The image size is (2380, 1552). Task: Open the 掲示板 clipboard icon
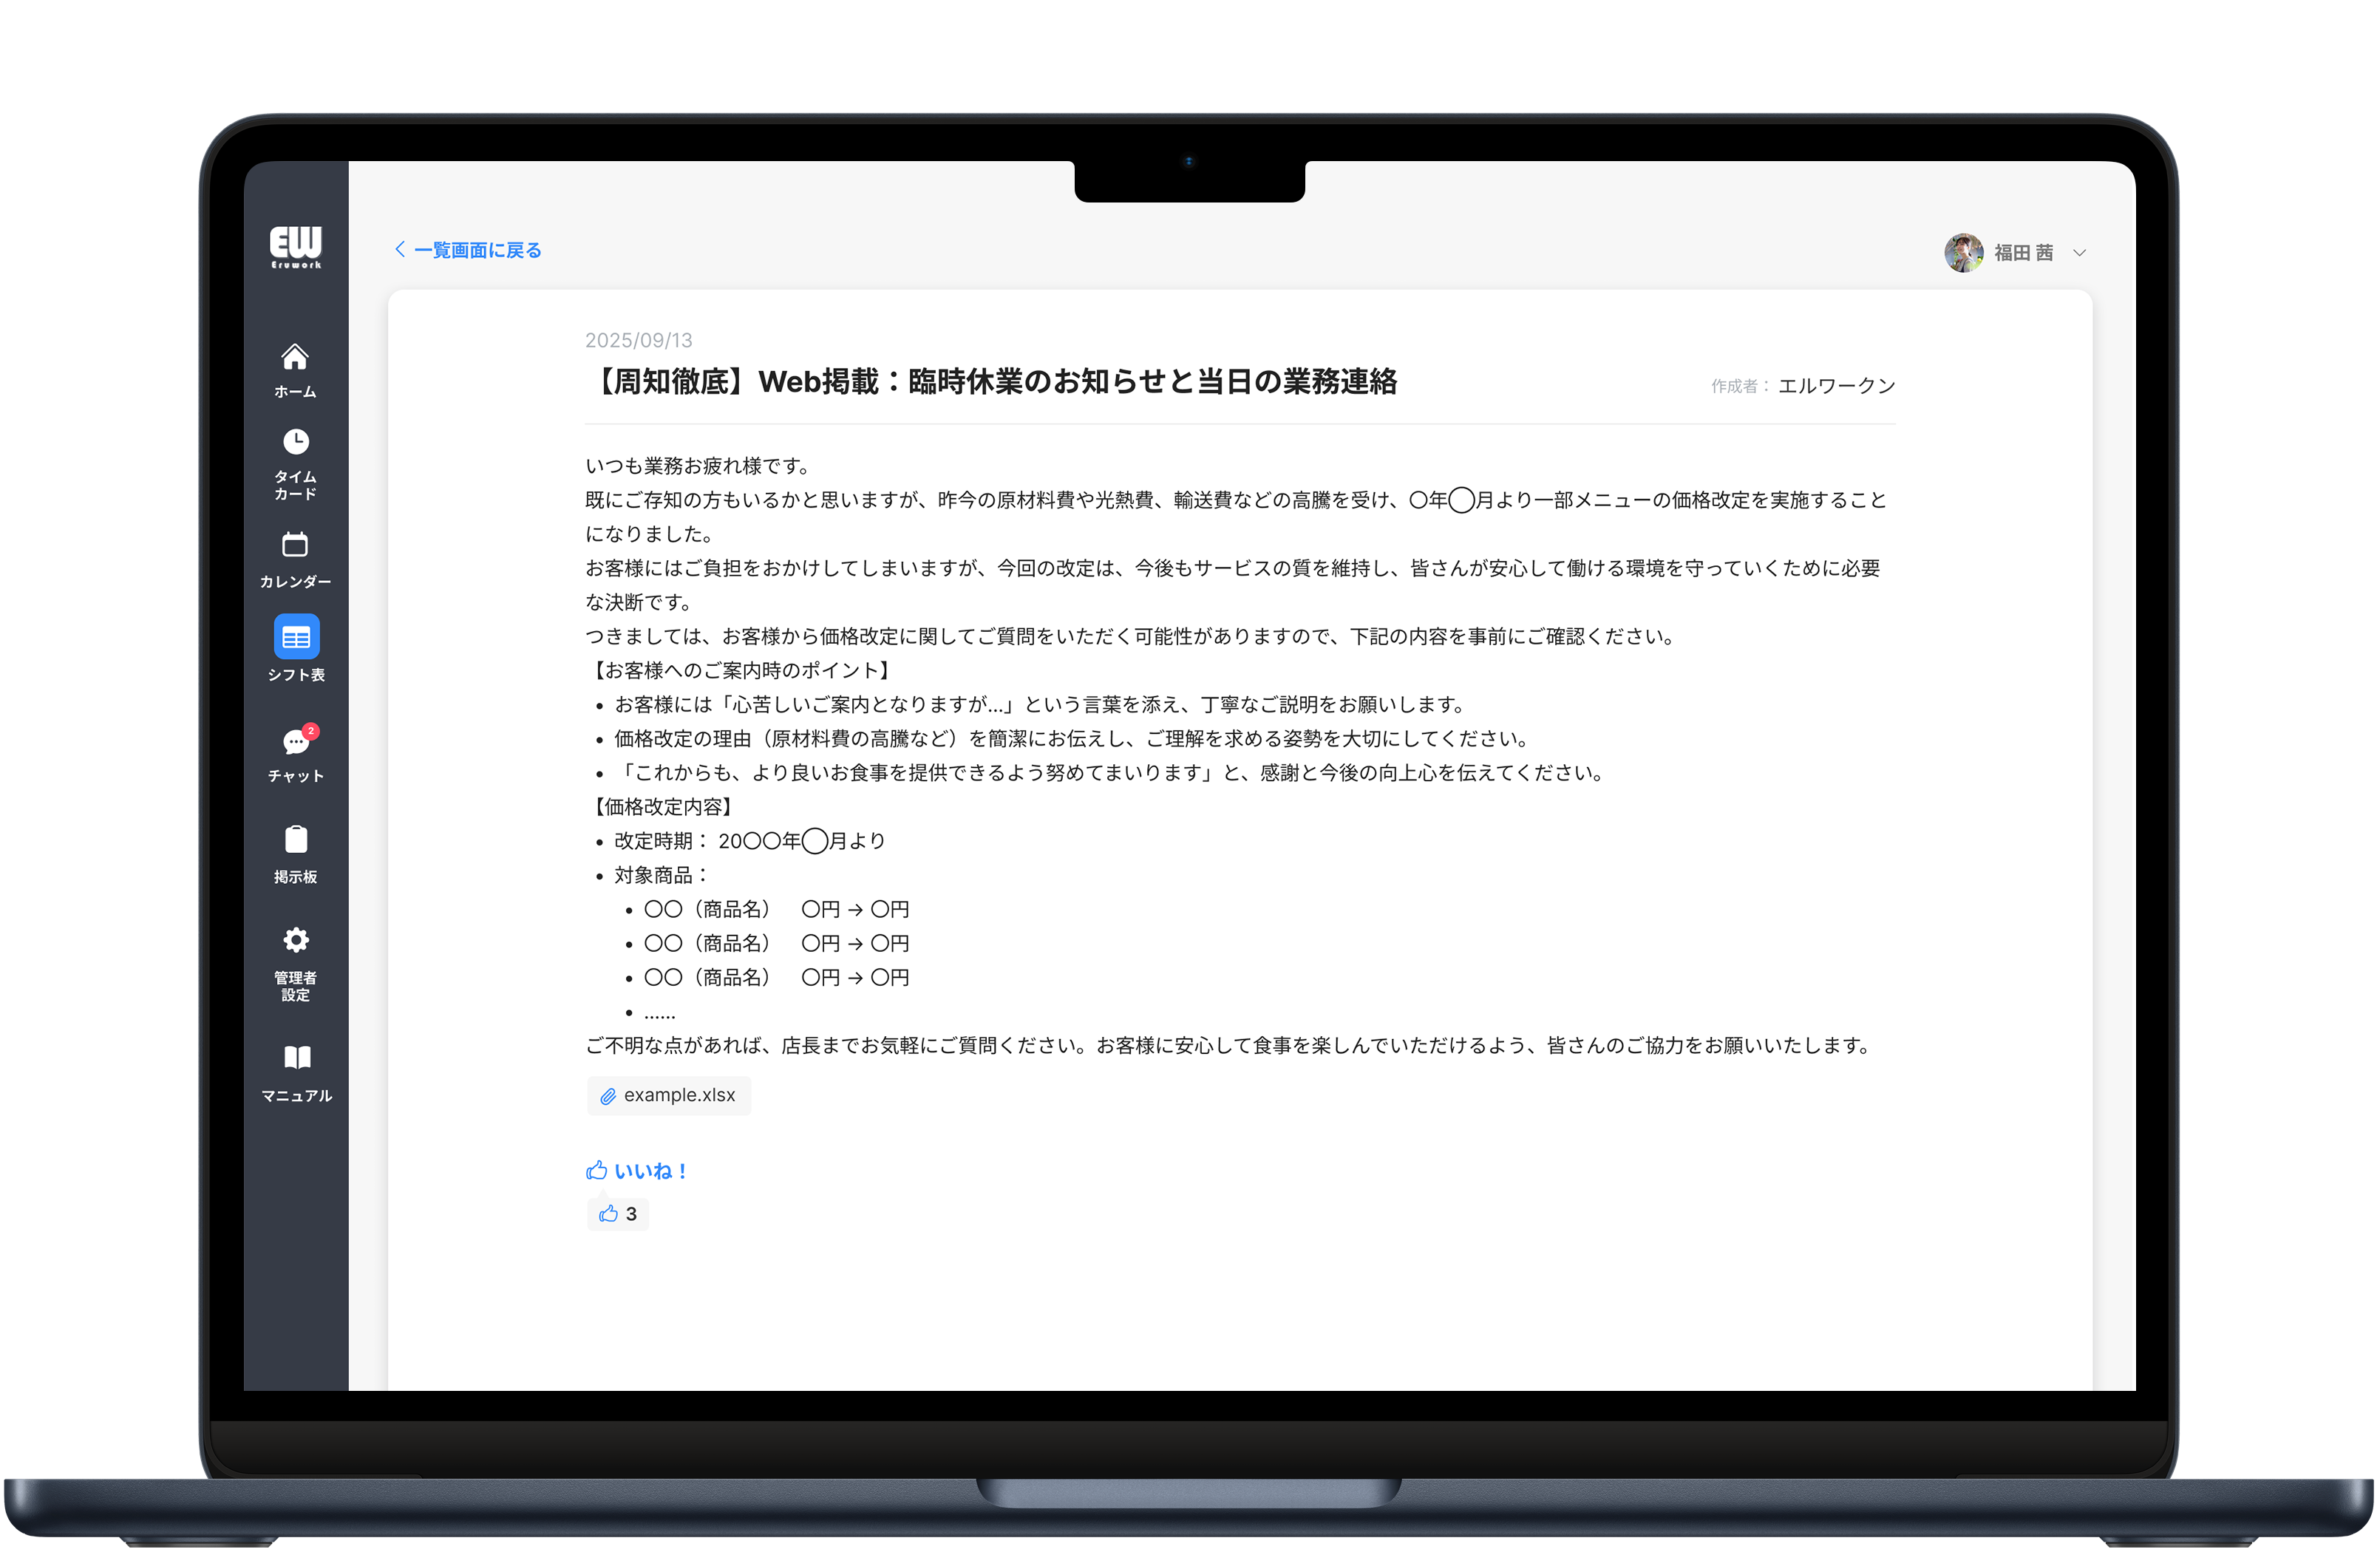(x=296, y=840)
